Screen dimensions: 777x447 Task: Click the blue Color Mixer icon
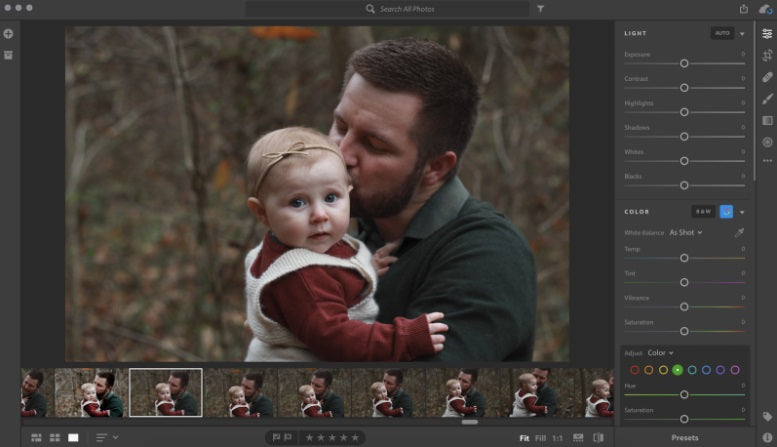(x=726, y=212)
